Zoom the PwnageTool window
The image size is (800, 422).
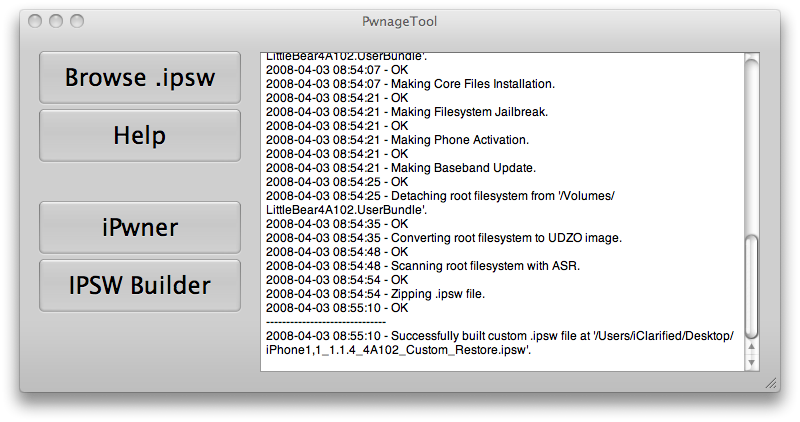[77, 21]
